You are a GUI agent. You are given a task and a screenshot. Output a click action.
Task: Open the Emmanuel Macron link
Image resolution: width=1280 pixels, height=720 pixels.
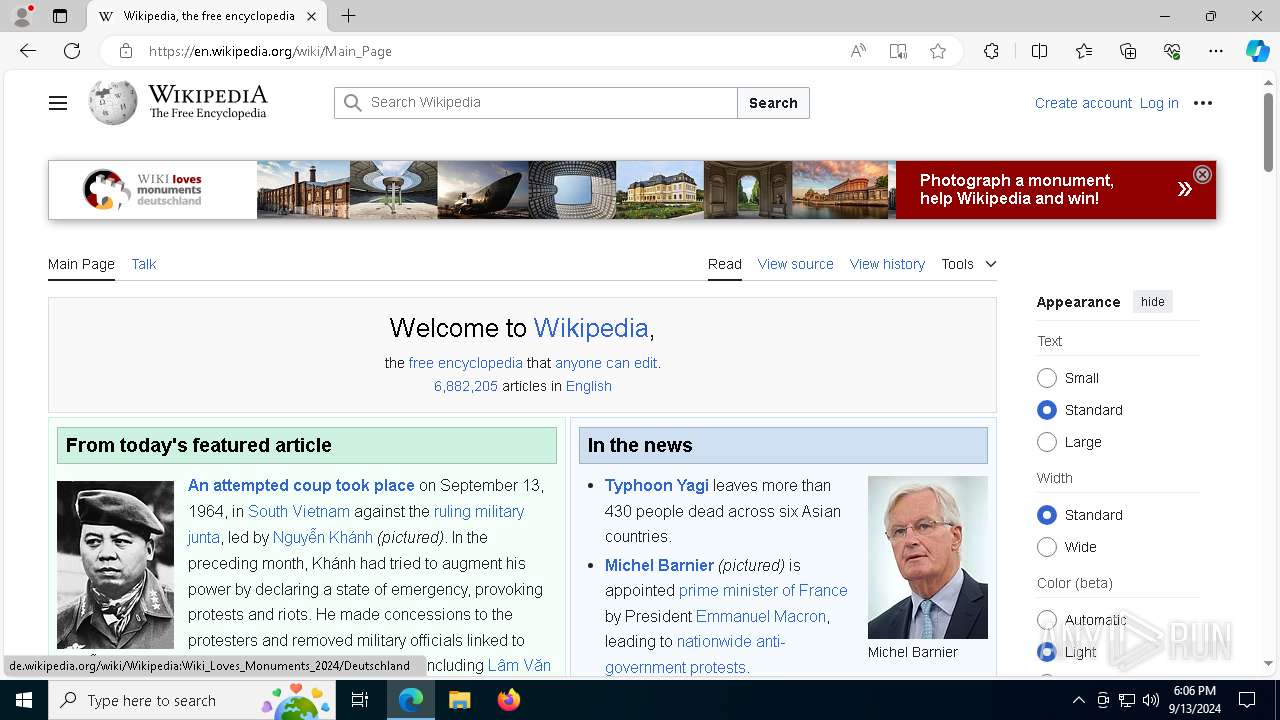[761, 616]
